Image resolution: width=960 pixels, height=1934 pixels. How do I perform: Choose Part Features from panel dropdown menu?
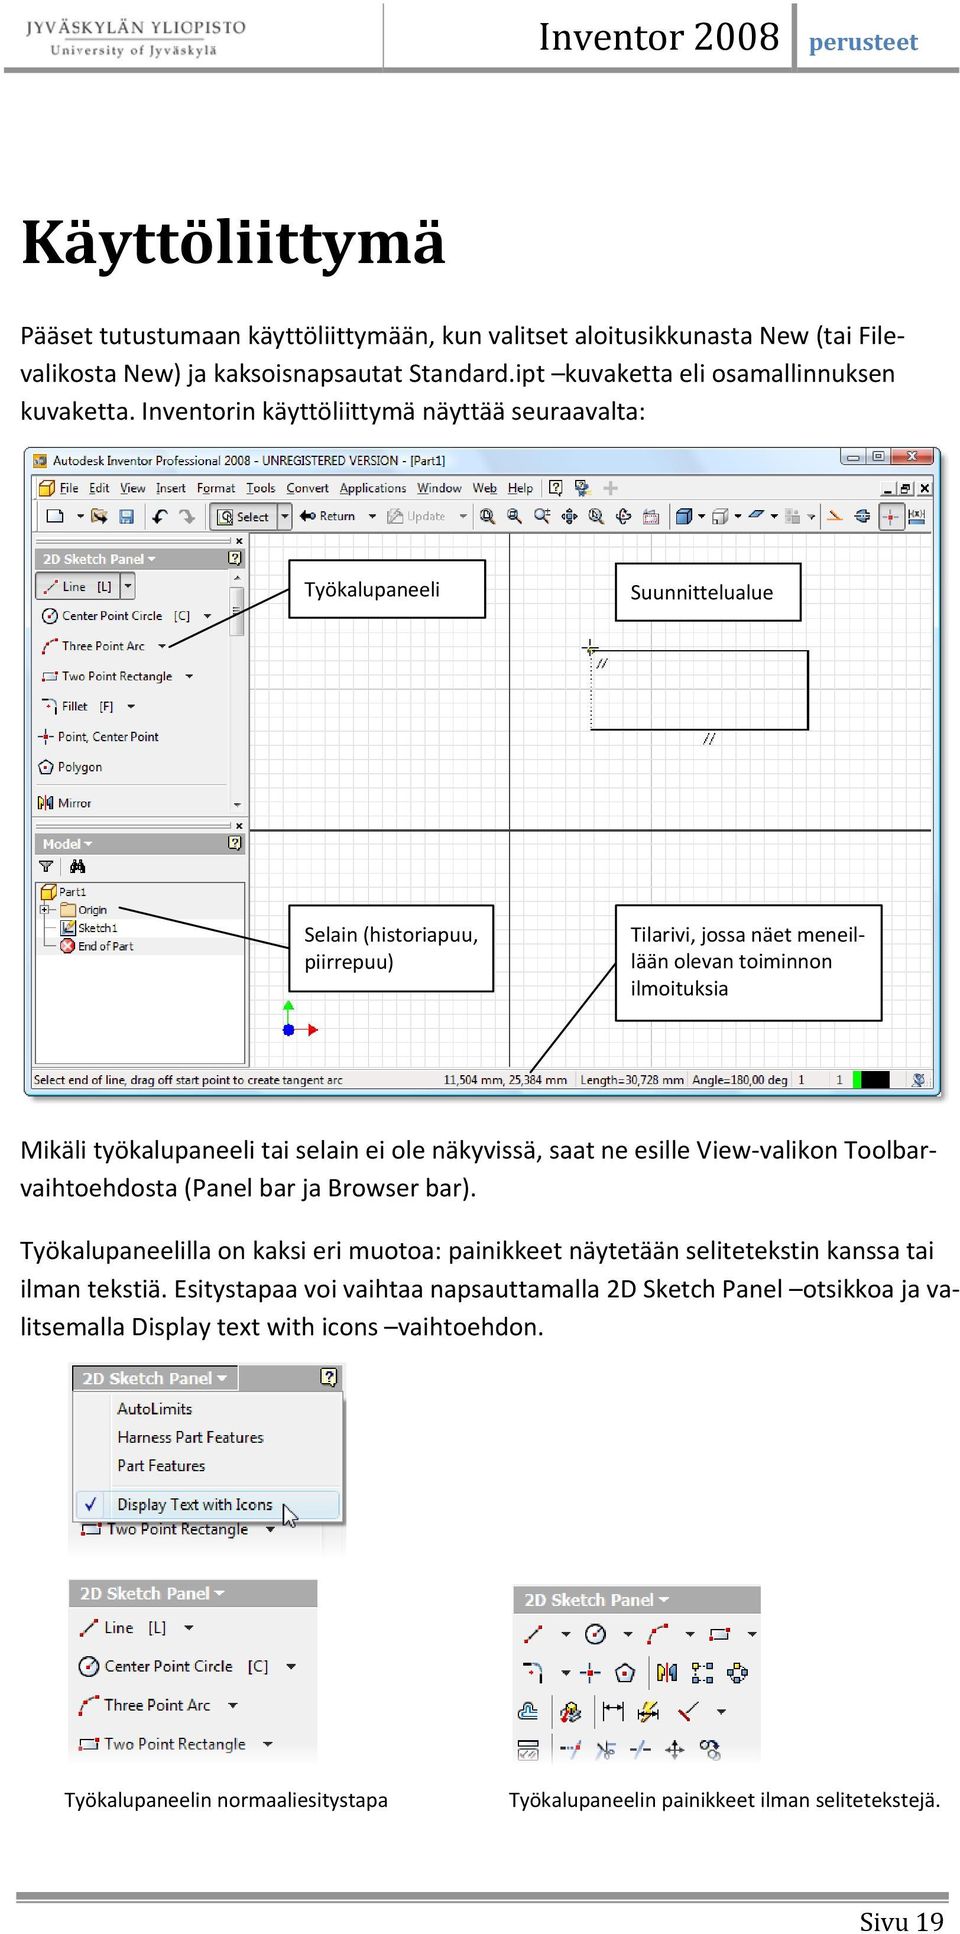click(161, 1466)
